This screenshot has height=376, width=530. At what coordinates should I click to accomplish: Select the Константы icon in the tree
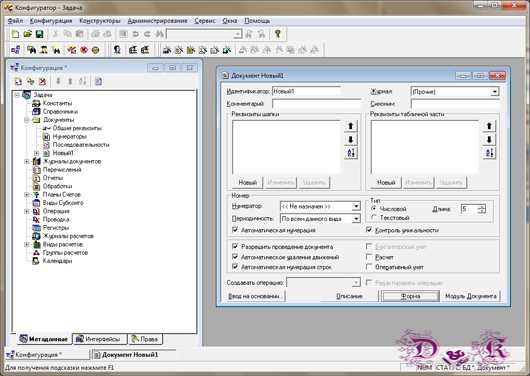point(36,103)
